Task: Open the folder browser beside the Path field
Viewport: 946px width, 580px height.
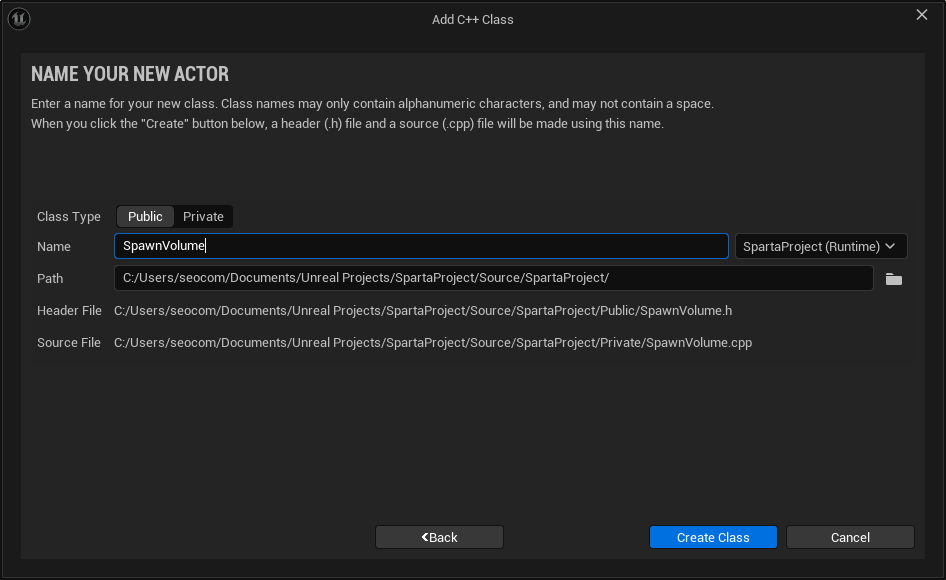Action: (893, 279)
